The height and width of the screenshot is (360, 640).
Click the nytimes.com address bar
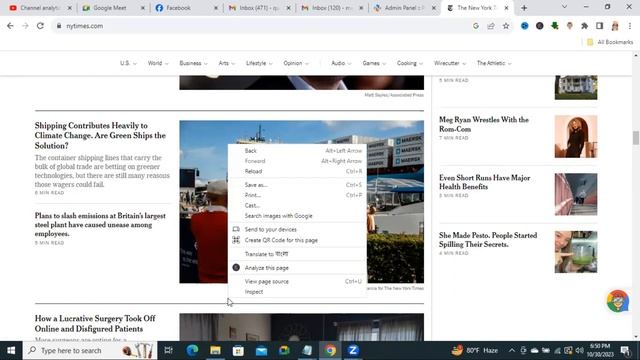point(261,26)
